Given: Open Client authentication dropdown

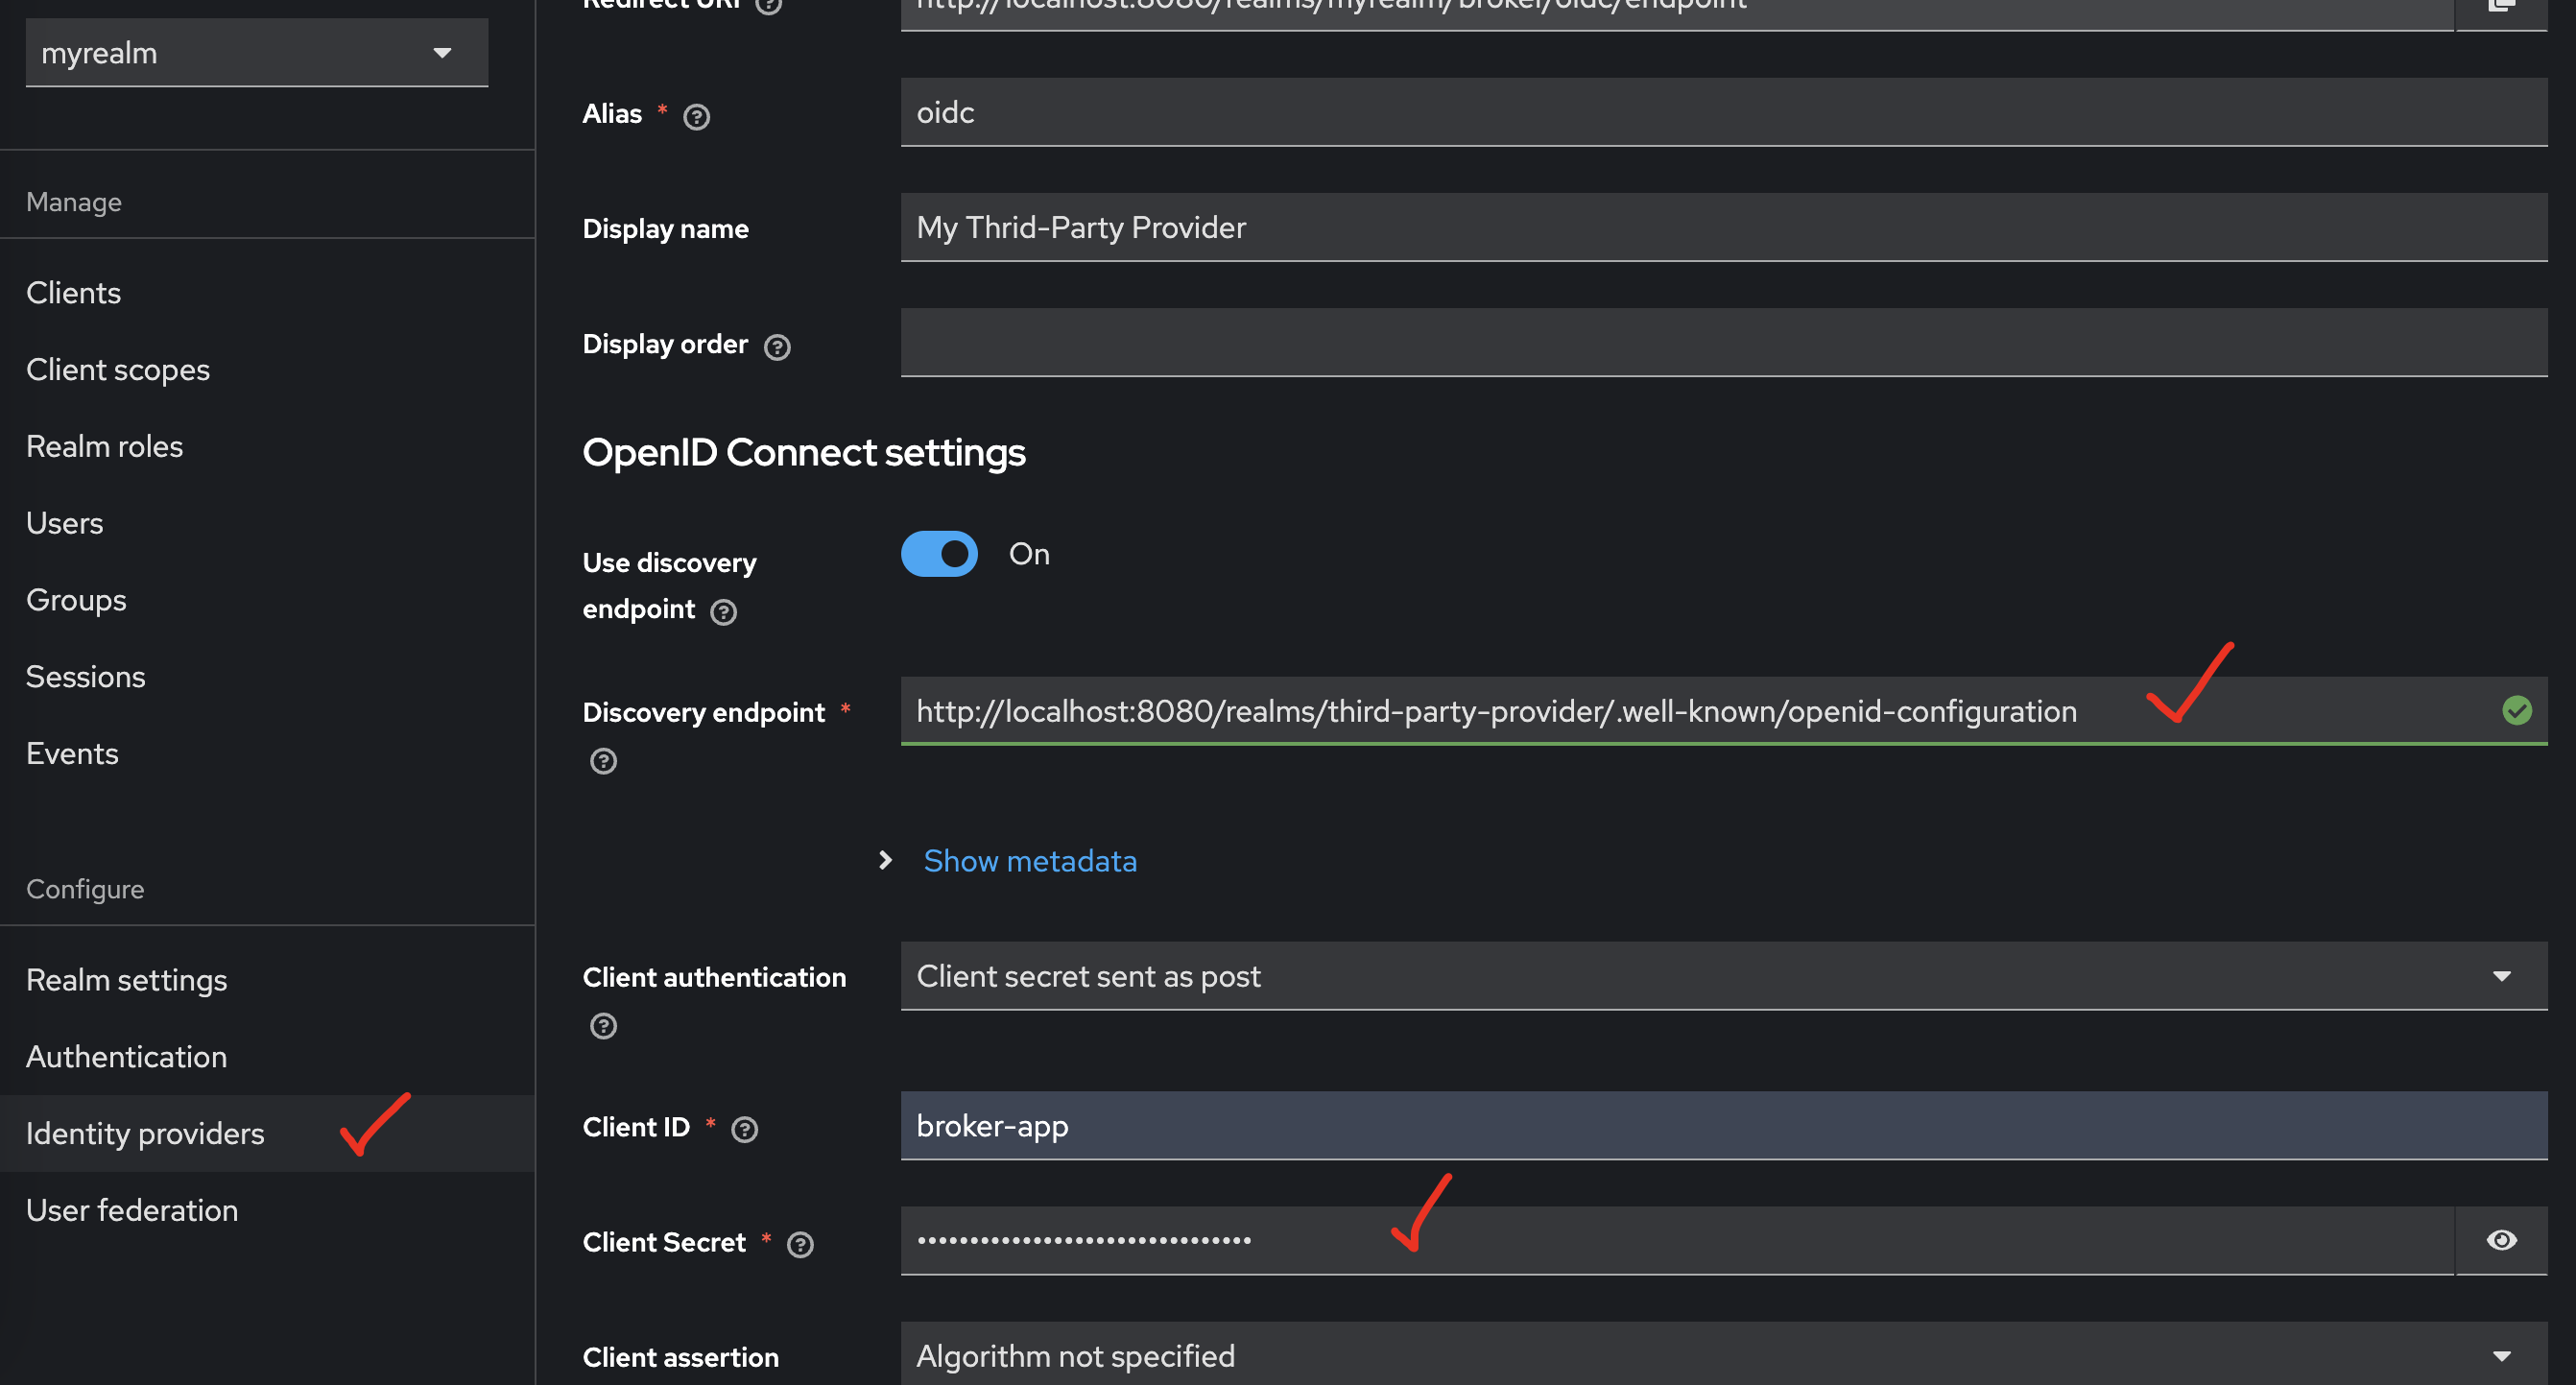Looking at the screenshot, I should coord(1723,977).
